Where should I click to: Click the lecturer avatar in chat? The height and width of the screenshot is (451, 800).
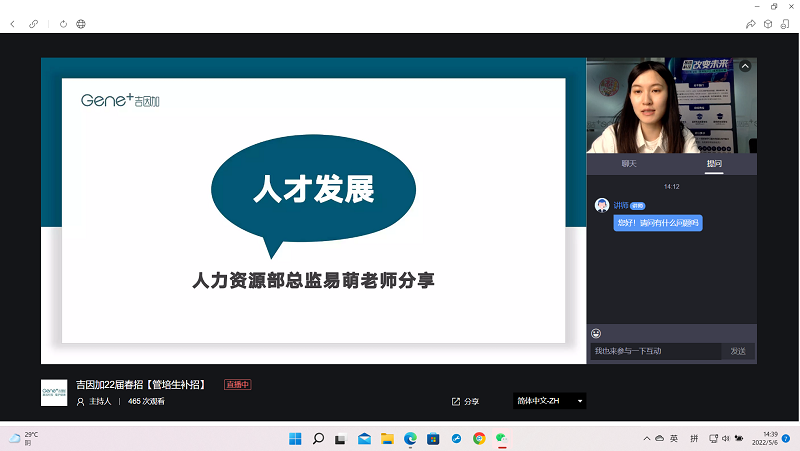coord(602,205)
